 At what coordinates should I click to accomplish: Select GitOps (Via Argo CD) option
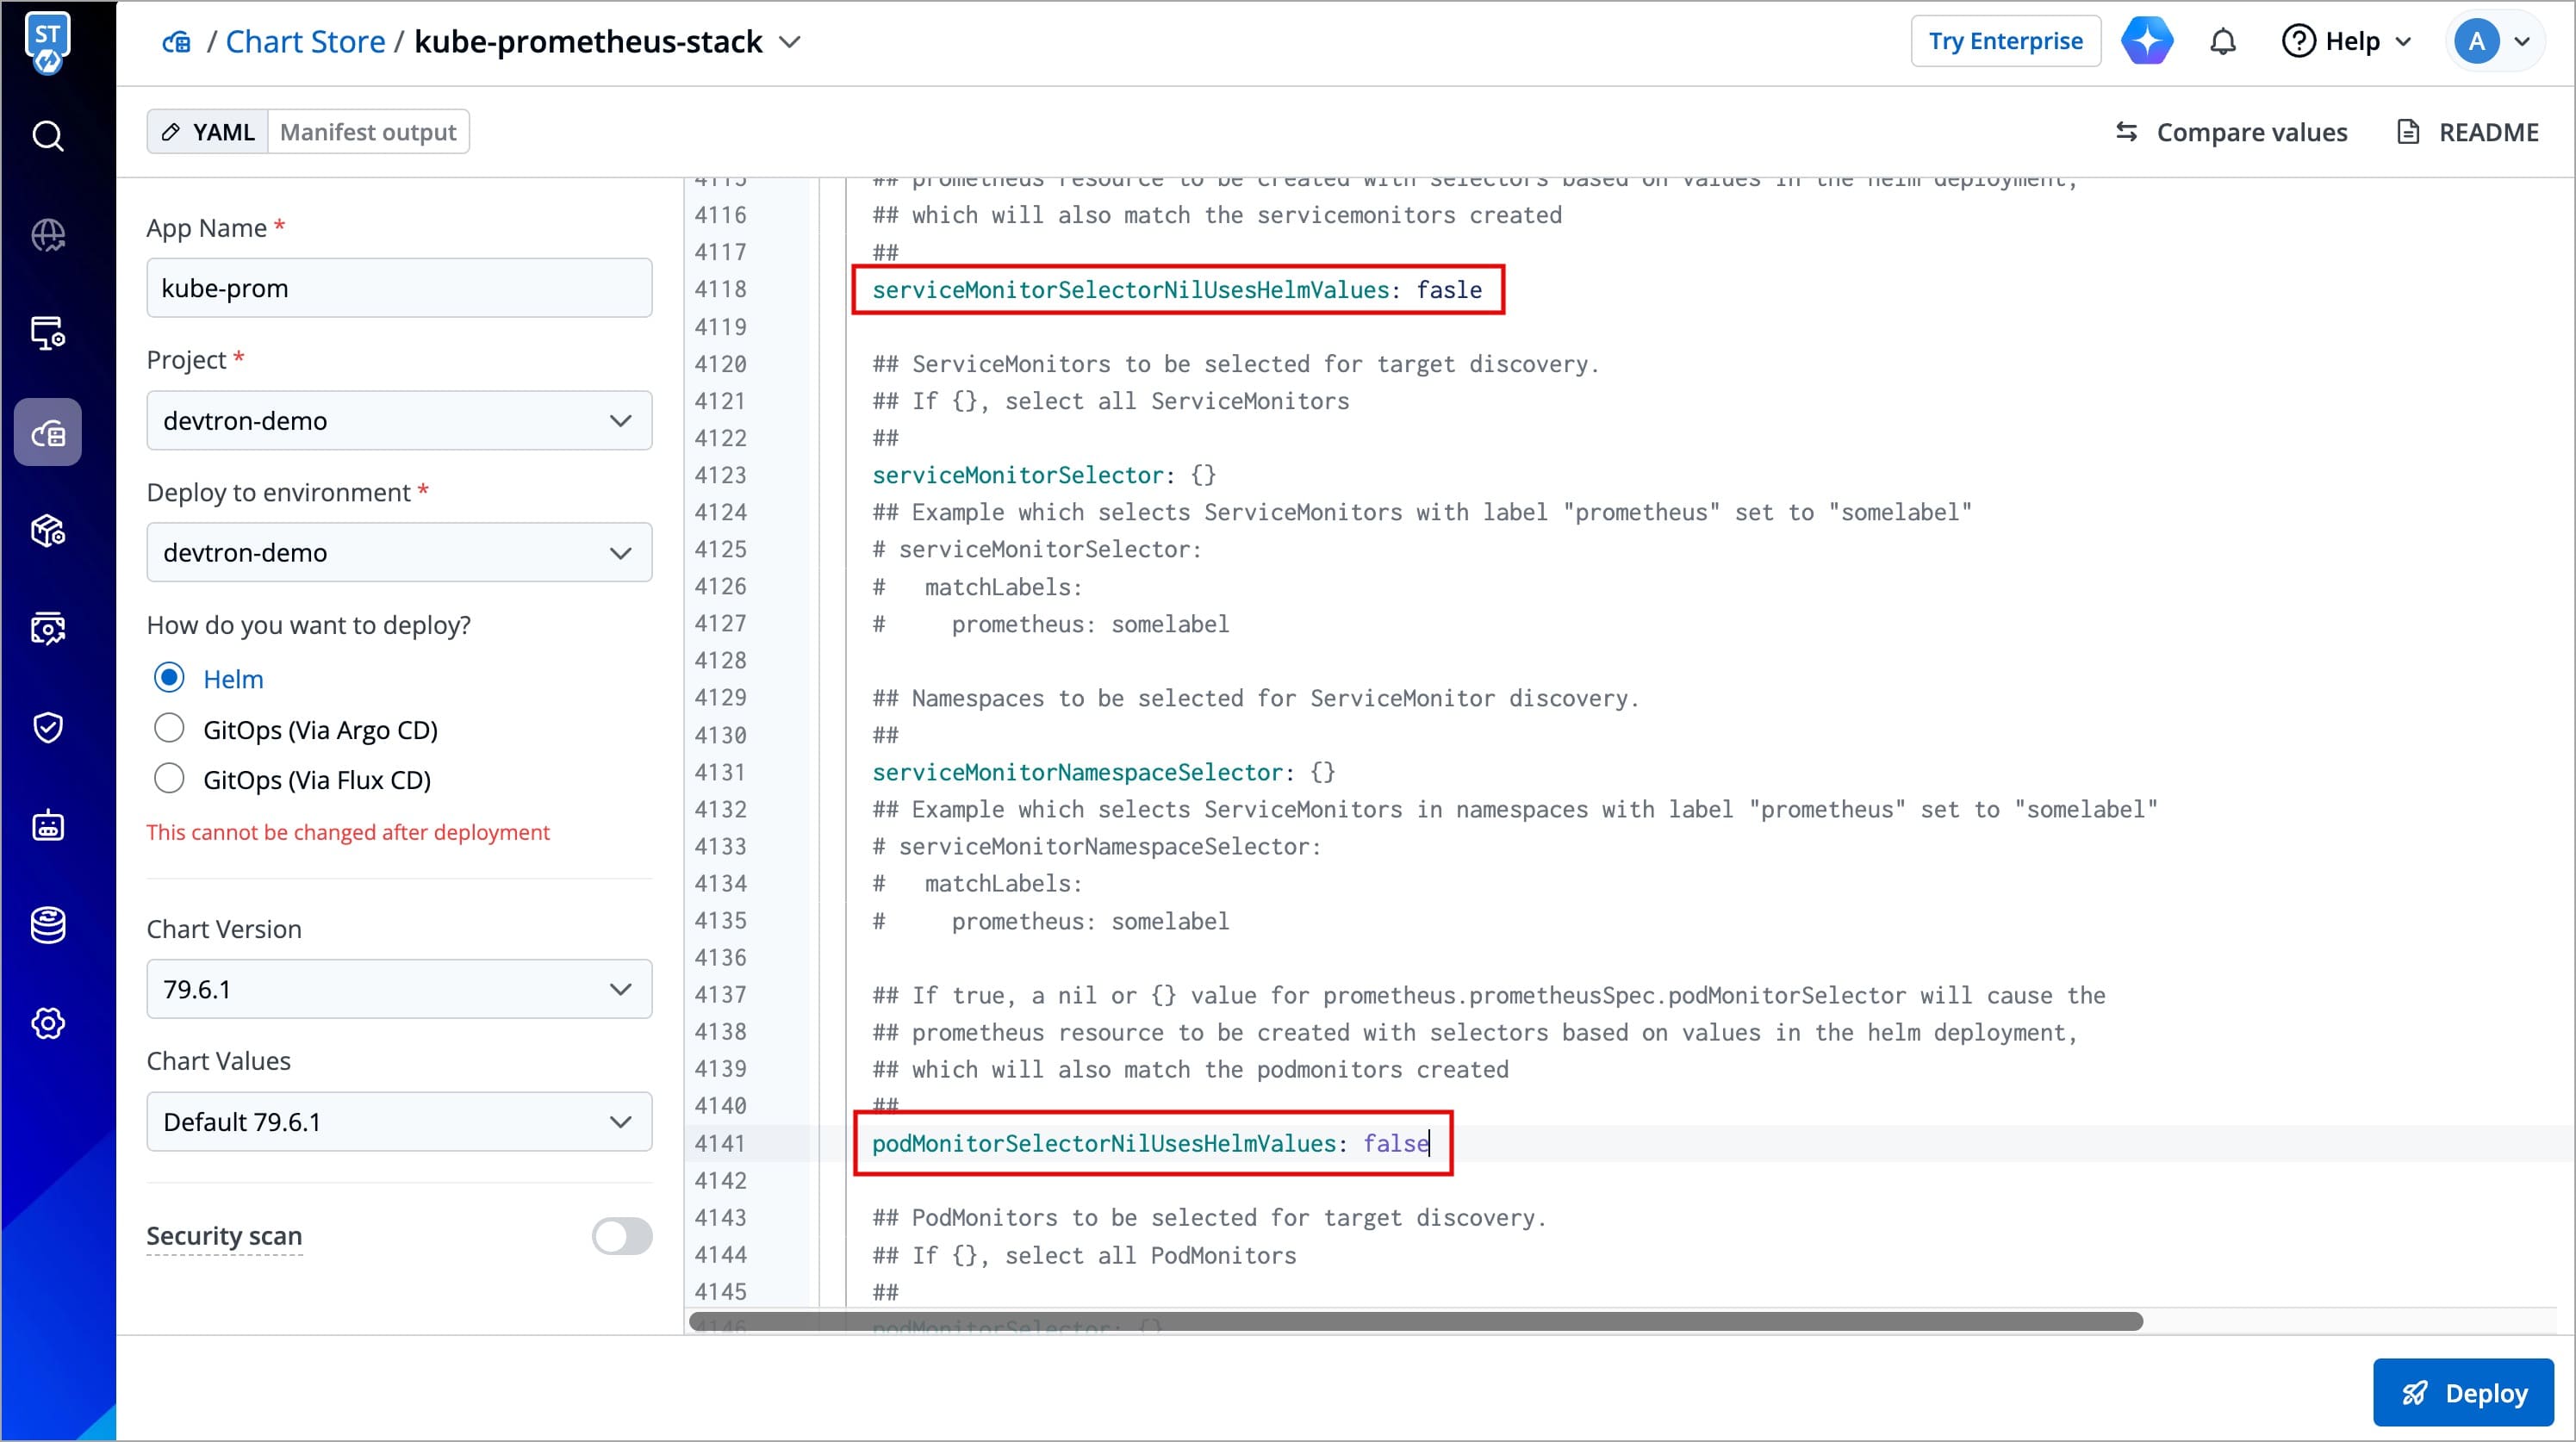[169, 729]
